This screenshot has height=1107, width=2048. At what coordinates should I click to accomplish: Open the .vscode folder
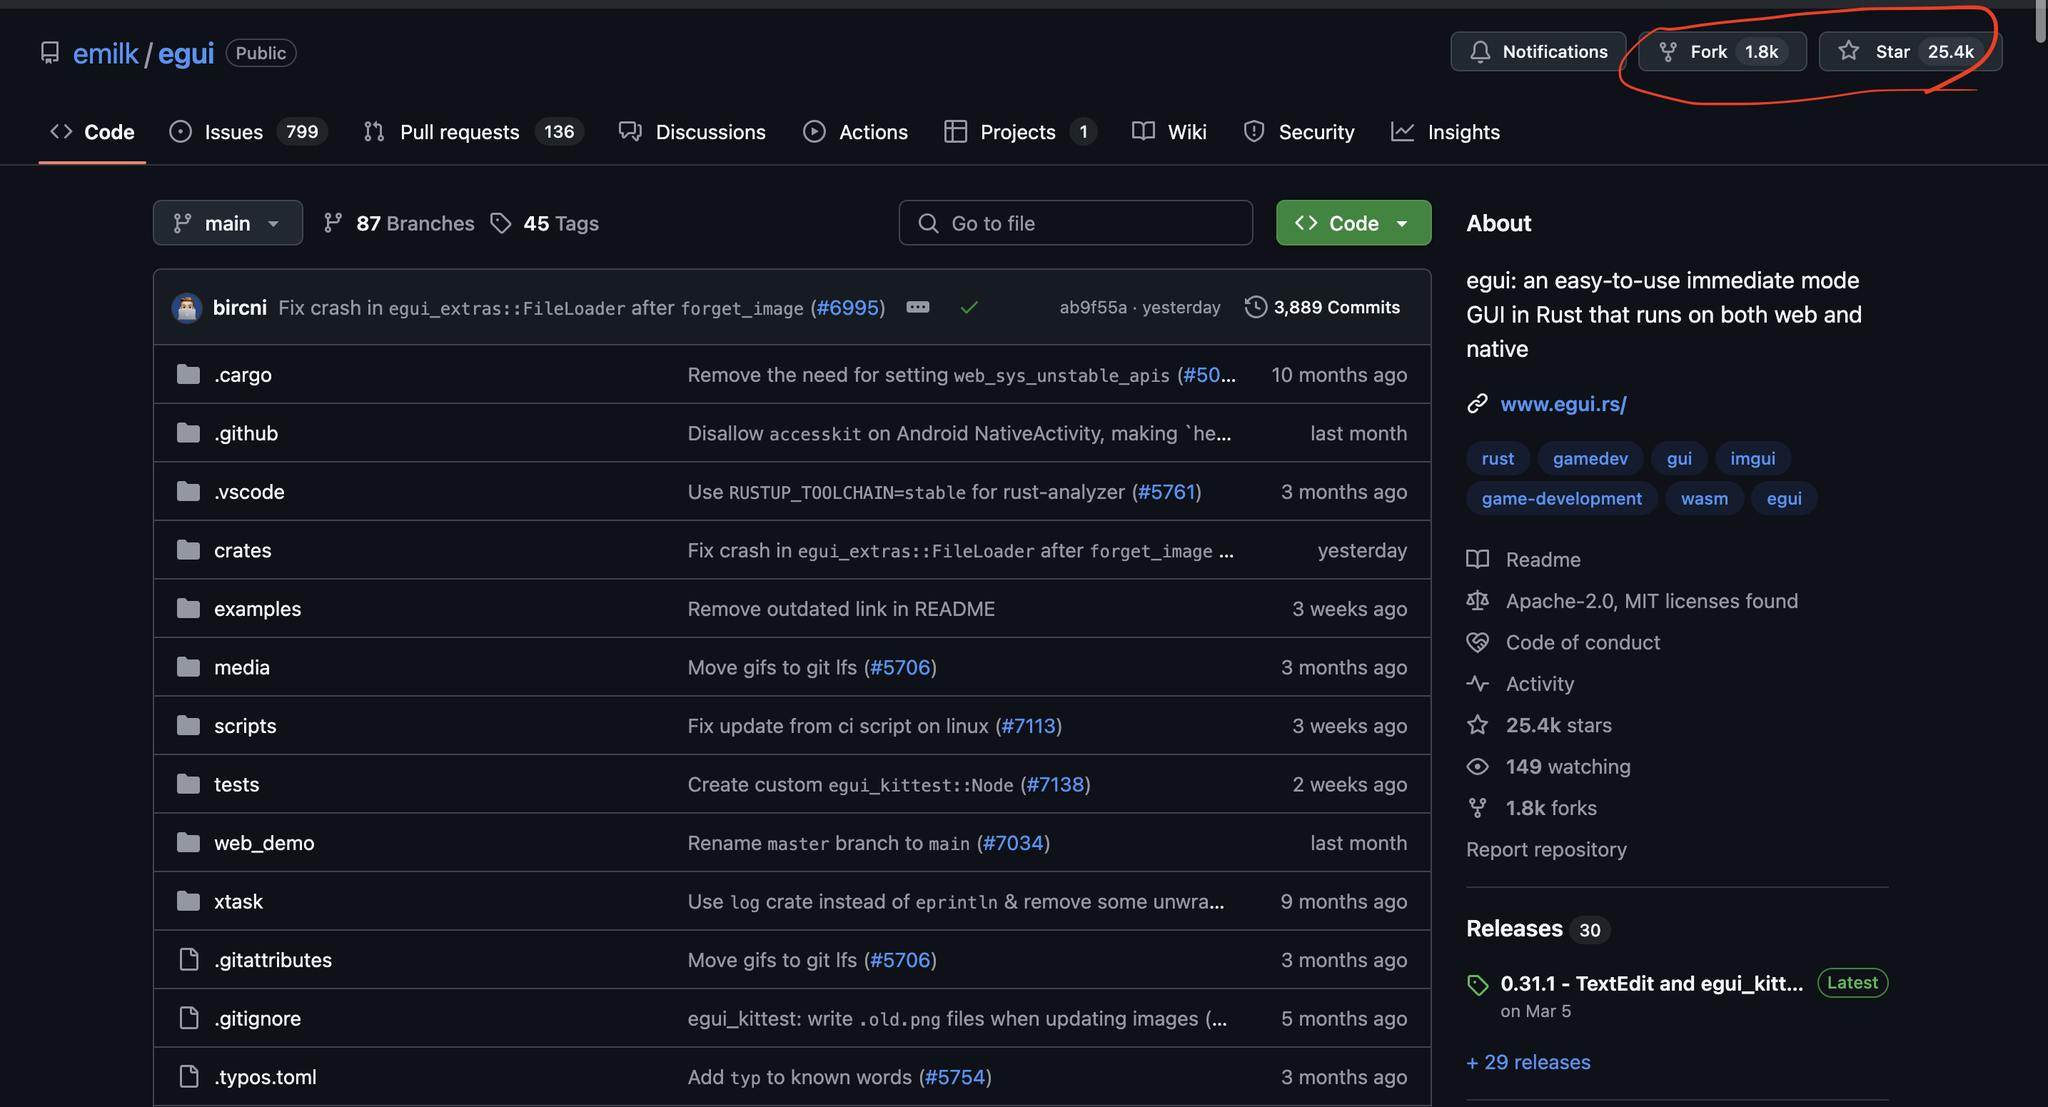coord(249,492)
